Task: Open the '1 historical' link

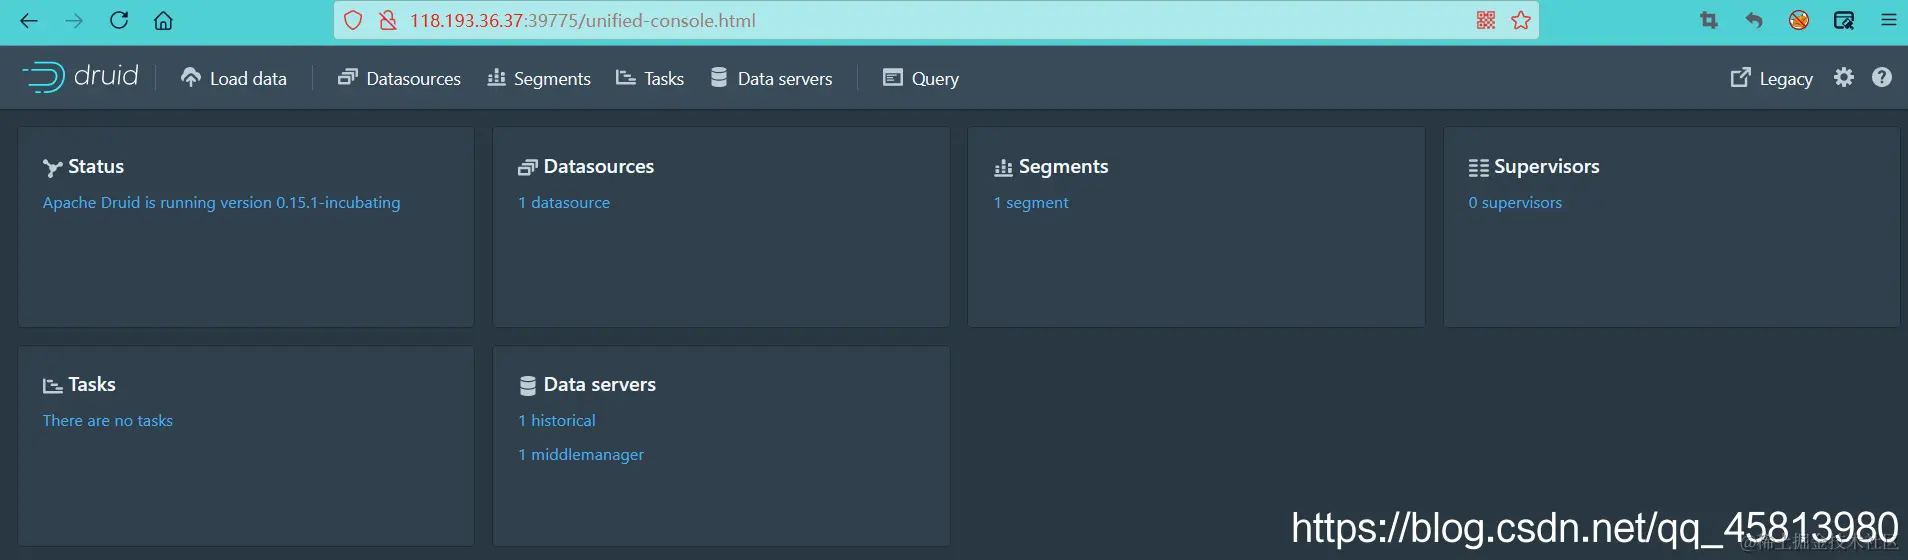Action: click(557, 420)
